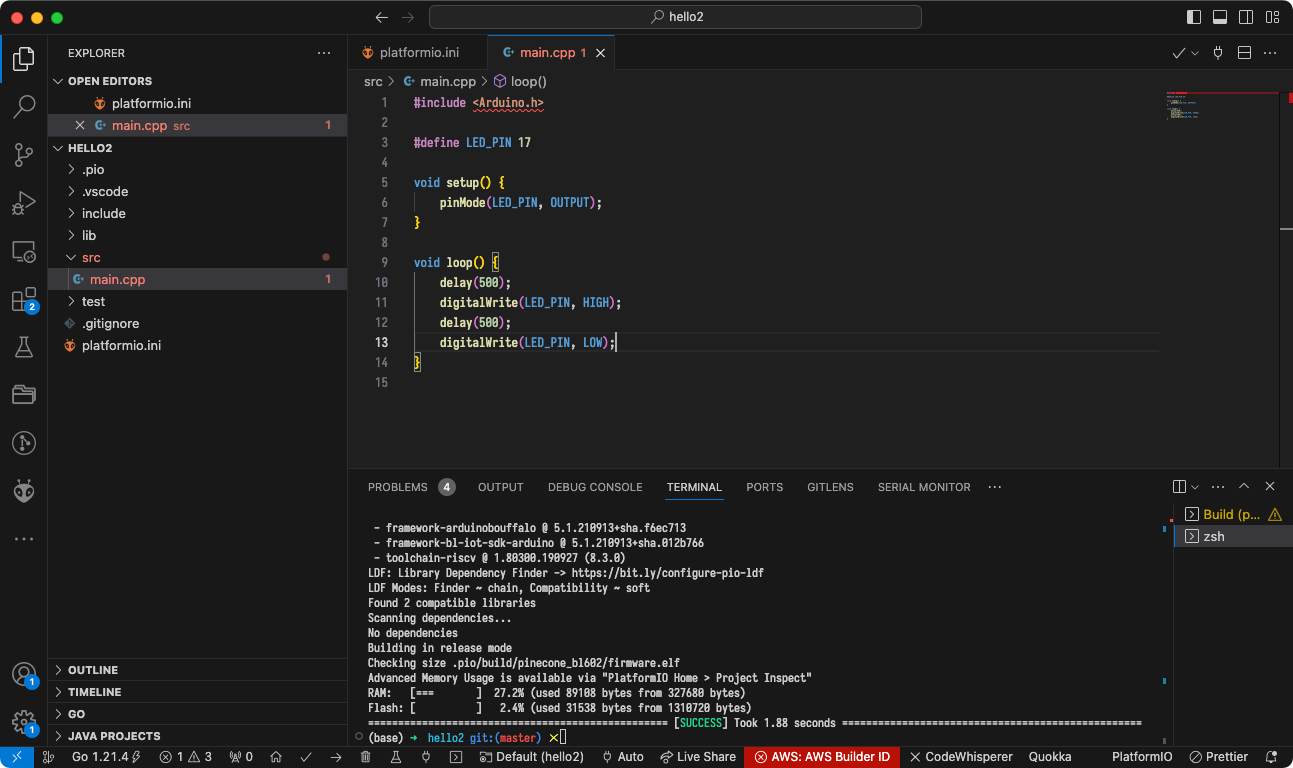
Task: Select the Build terminal task entry
Action: point(1233,514)
